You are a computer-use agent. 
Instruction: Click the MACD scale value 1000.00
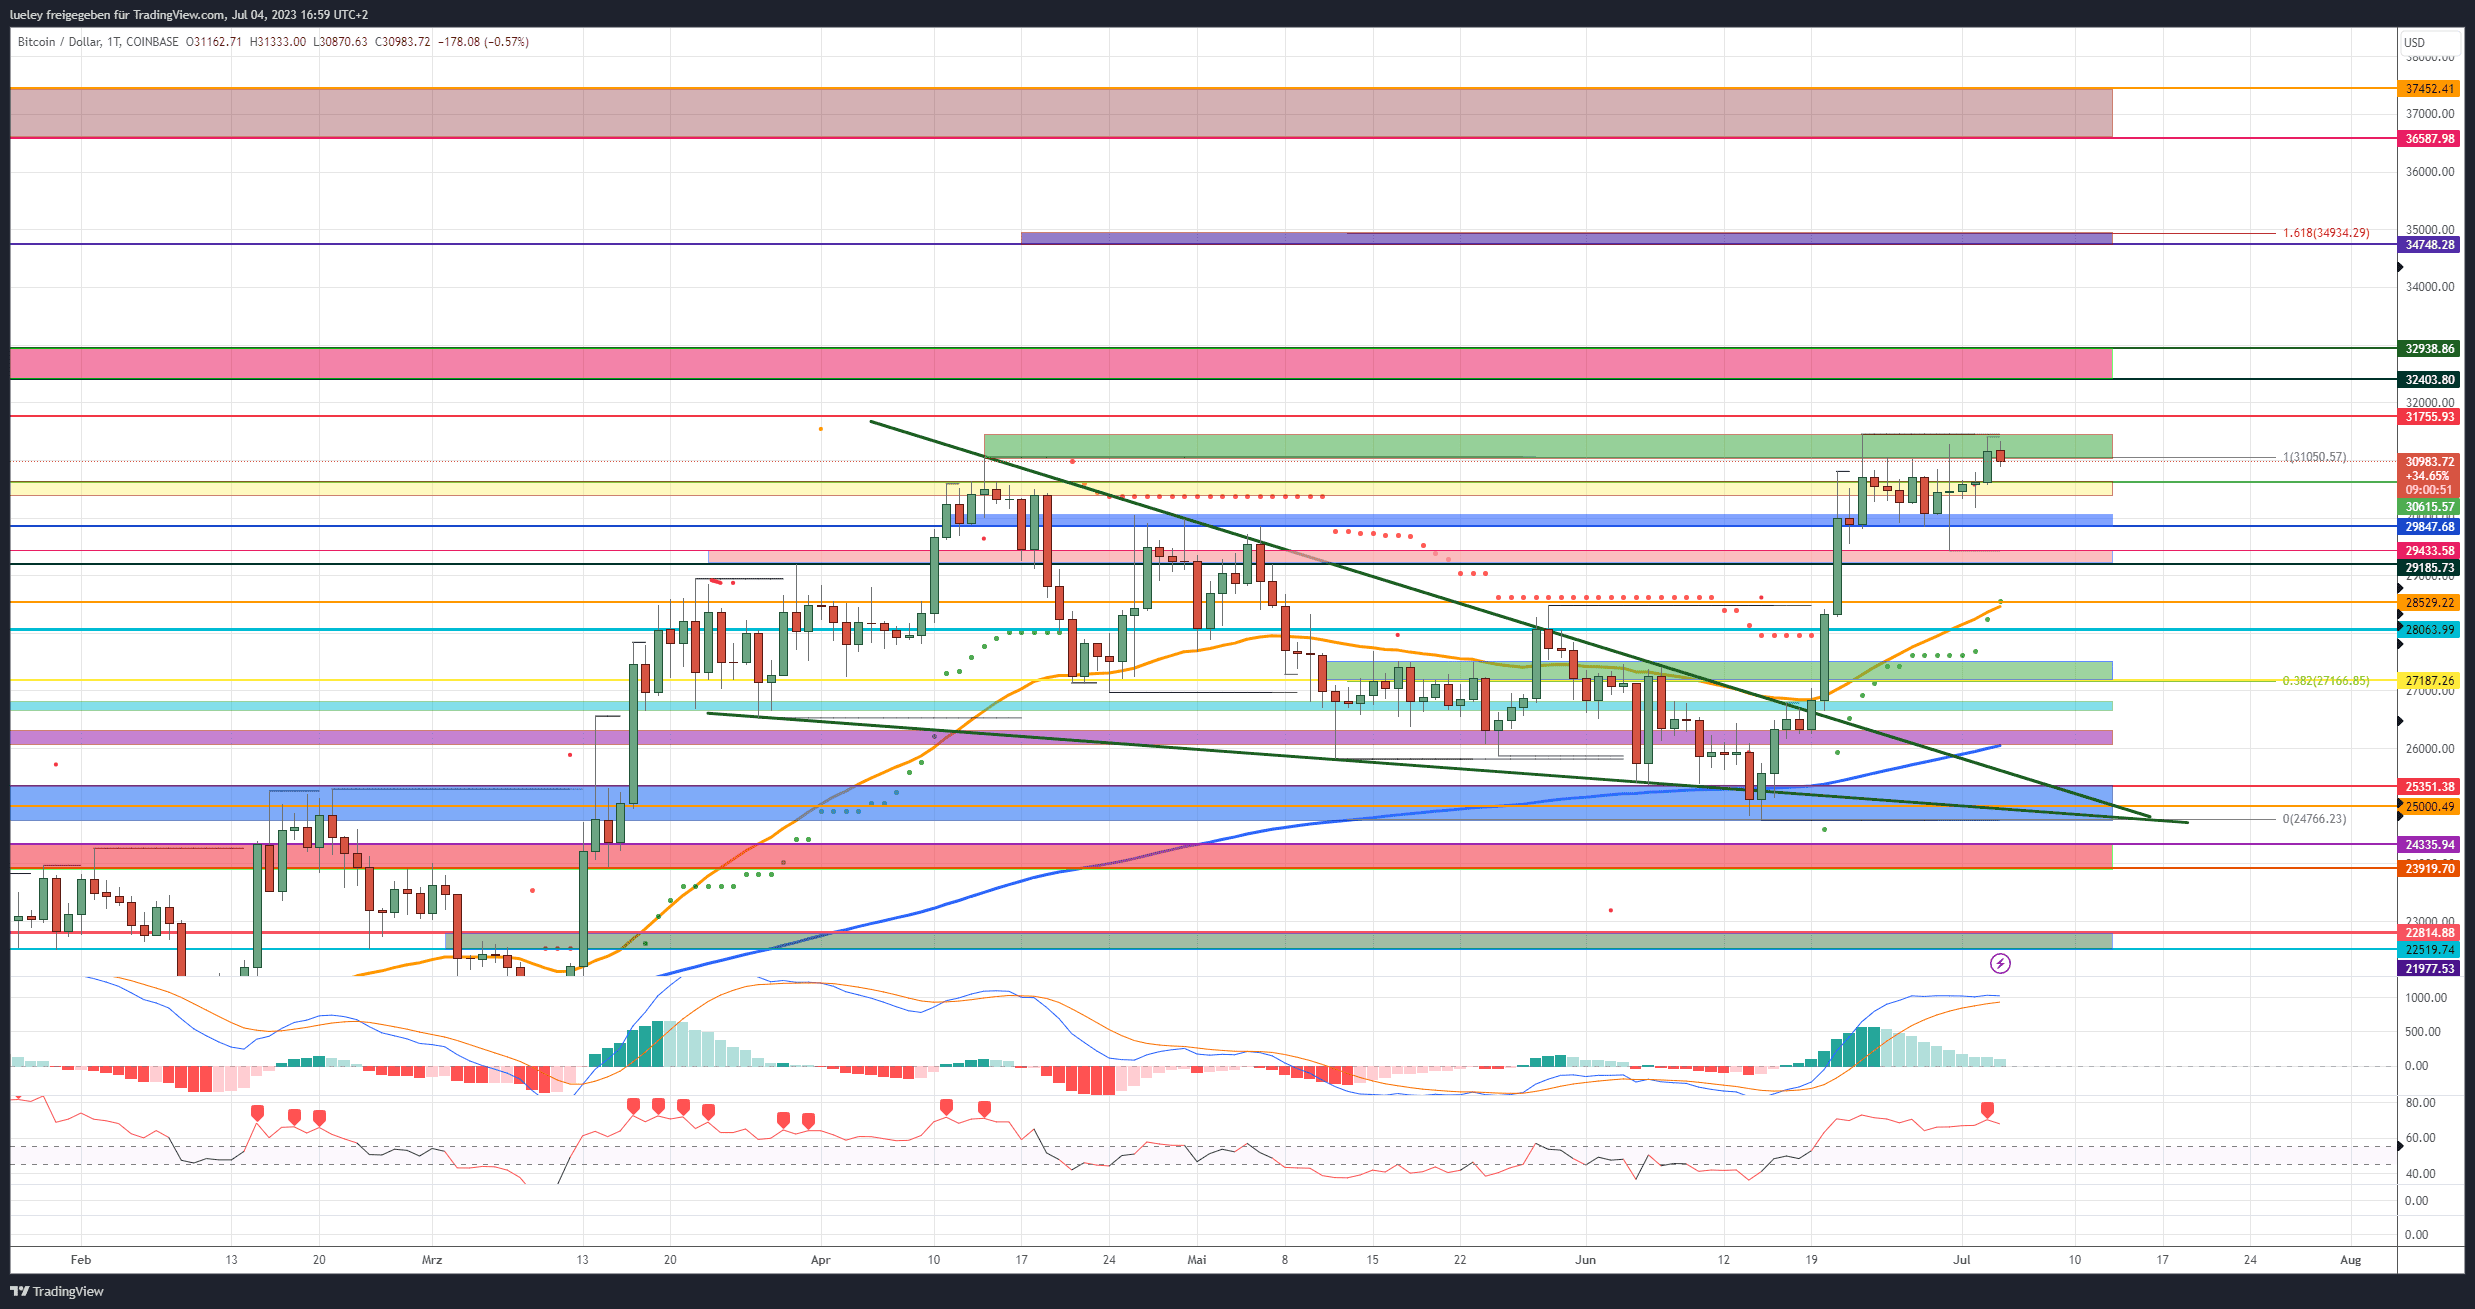coord(2426,998)
